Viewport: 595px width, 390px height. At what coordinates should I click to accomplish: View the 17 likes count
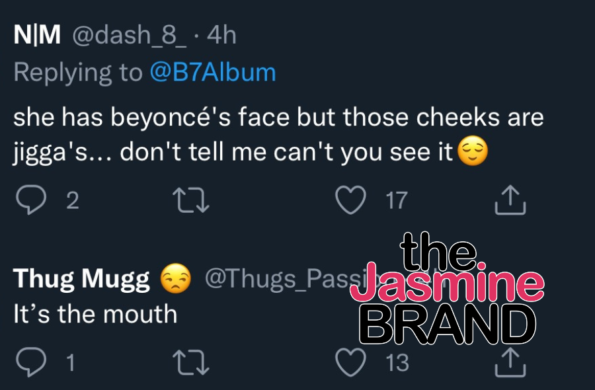(397, 200)
